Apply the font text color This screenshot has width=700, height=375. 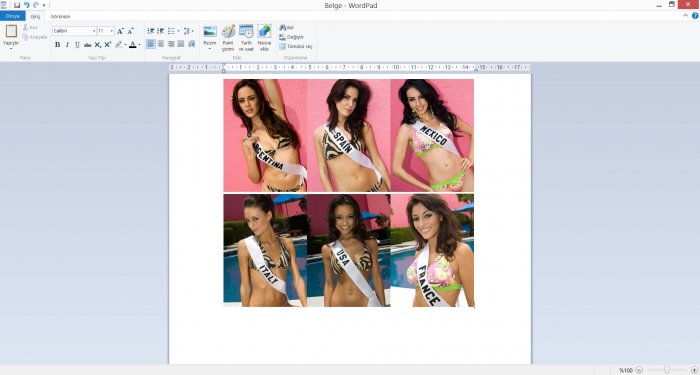133,45
